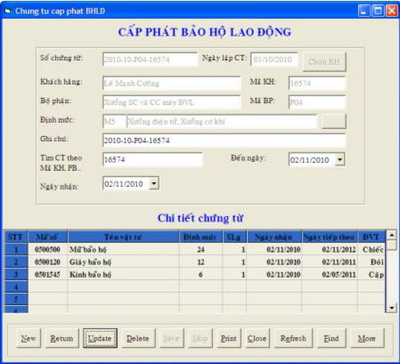Click the Print button
The image size is (400, 364).
click(x=229, y=338)
